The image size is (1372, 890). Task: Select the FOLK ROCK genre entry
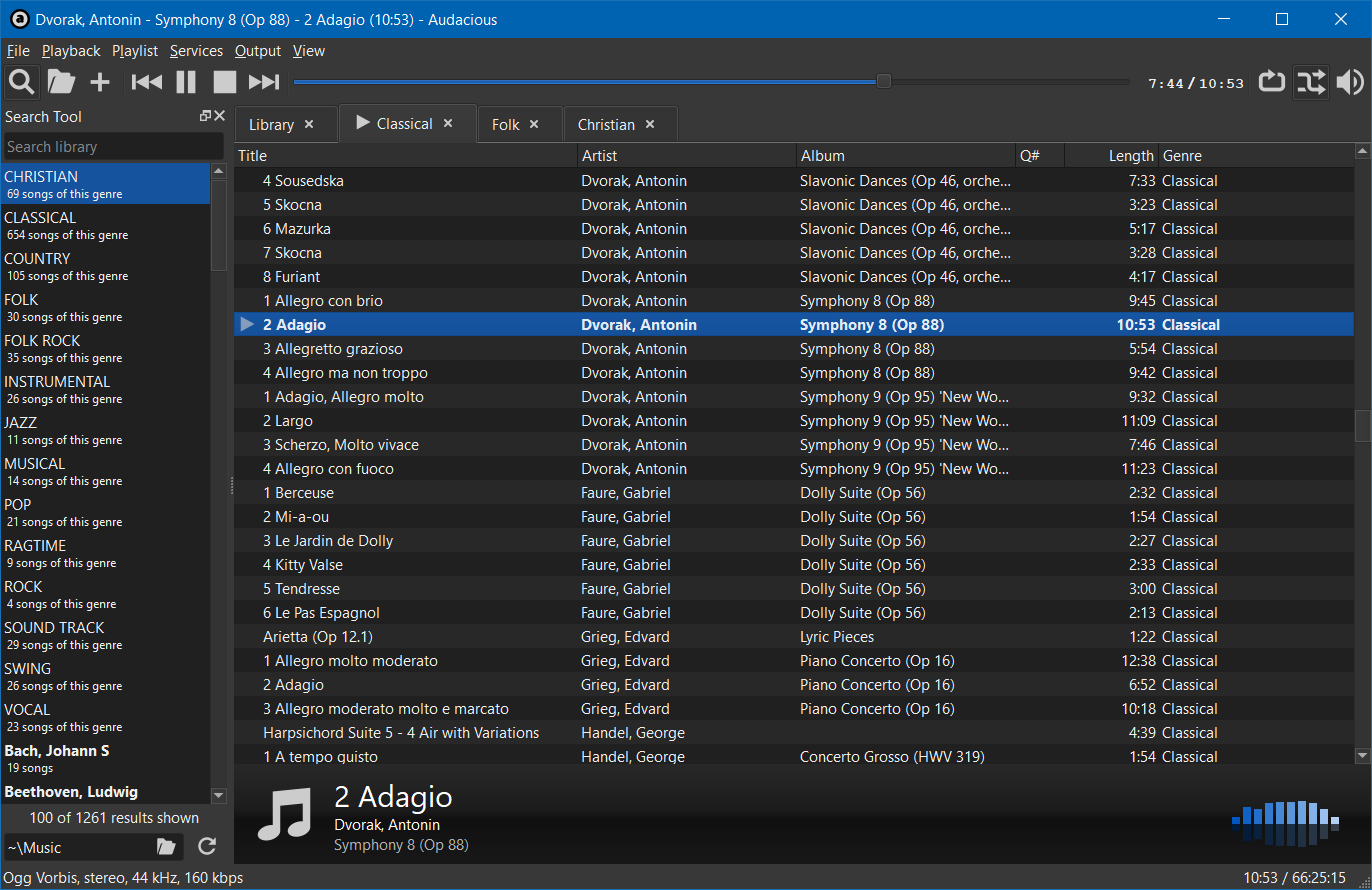[106, 348]
